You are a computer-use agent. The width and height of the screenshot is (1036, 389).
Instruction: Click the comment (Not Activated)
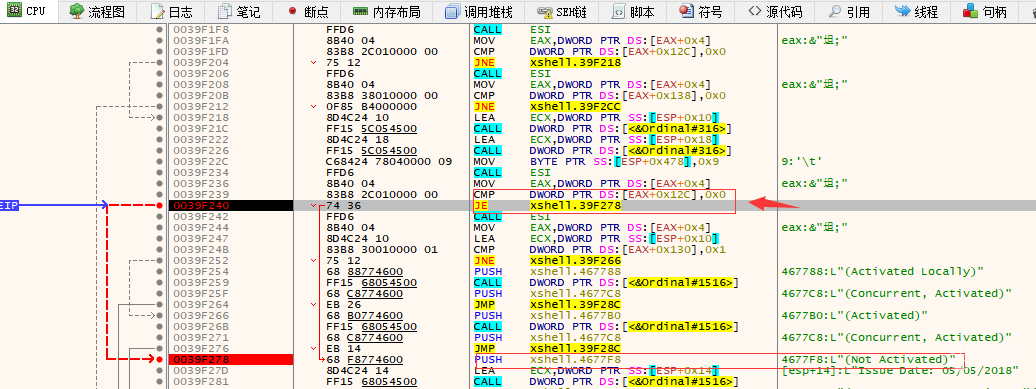(x=868, y=359)
